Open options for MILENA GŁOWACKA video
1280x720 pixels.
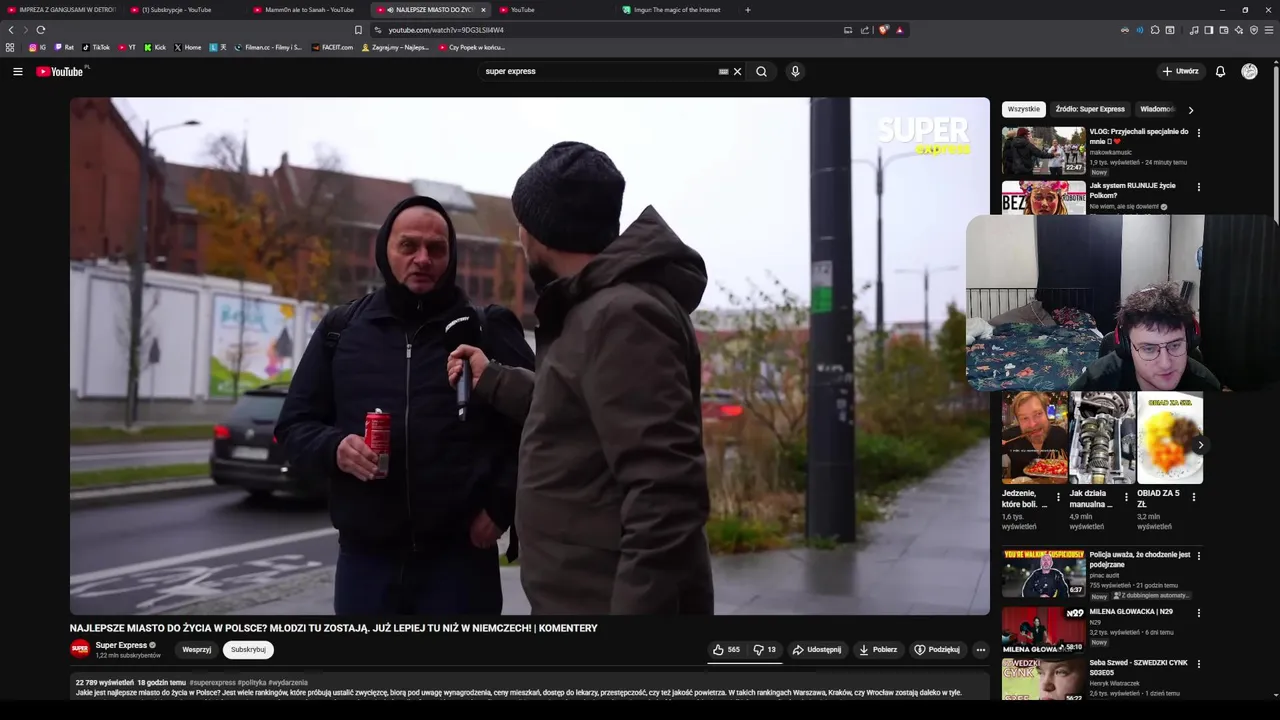coord(1199,612)
